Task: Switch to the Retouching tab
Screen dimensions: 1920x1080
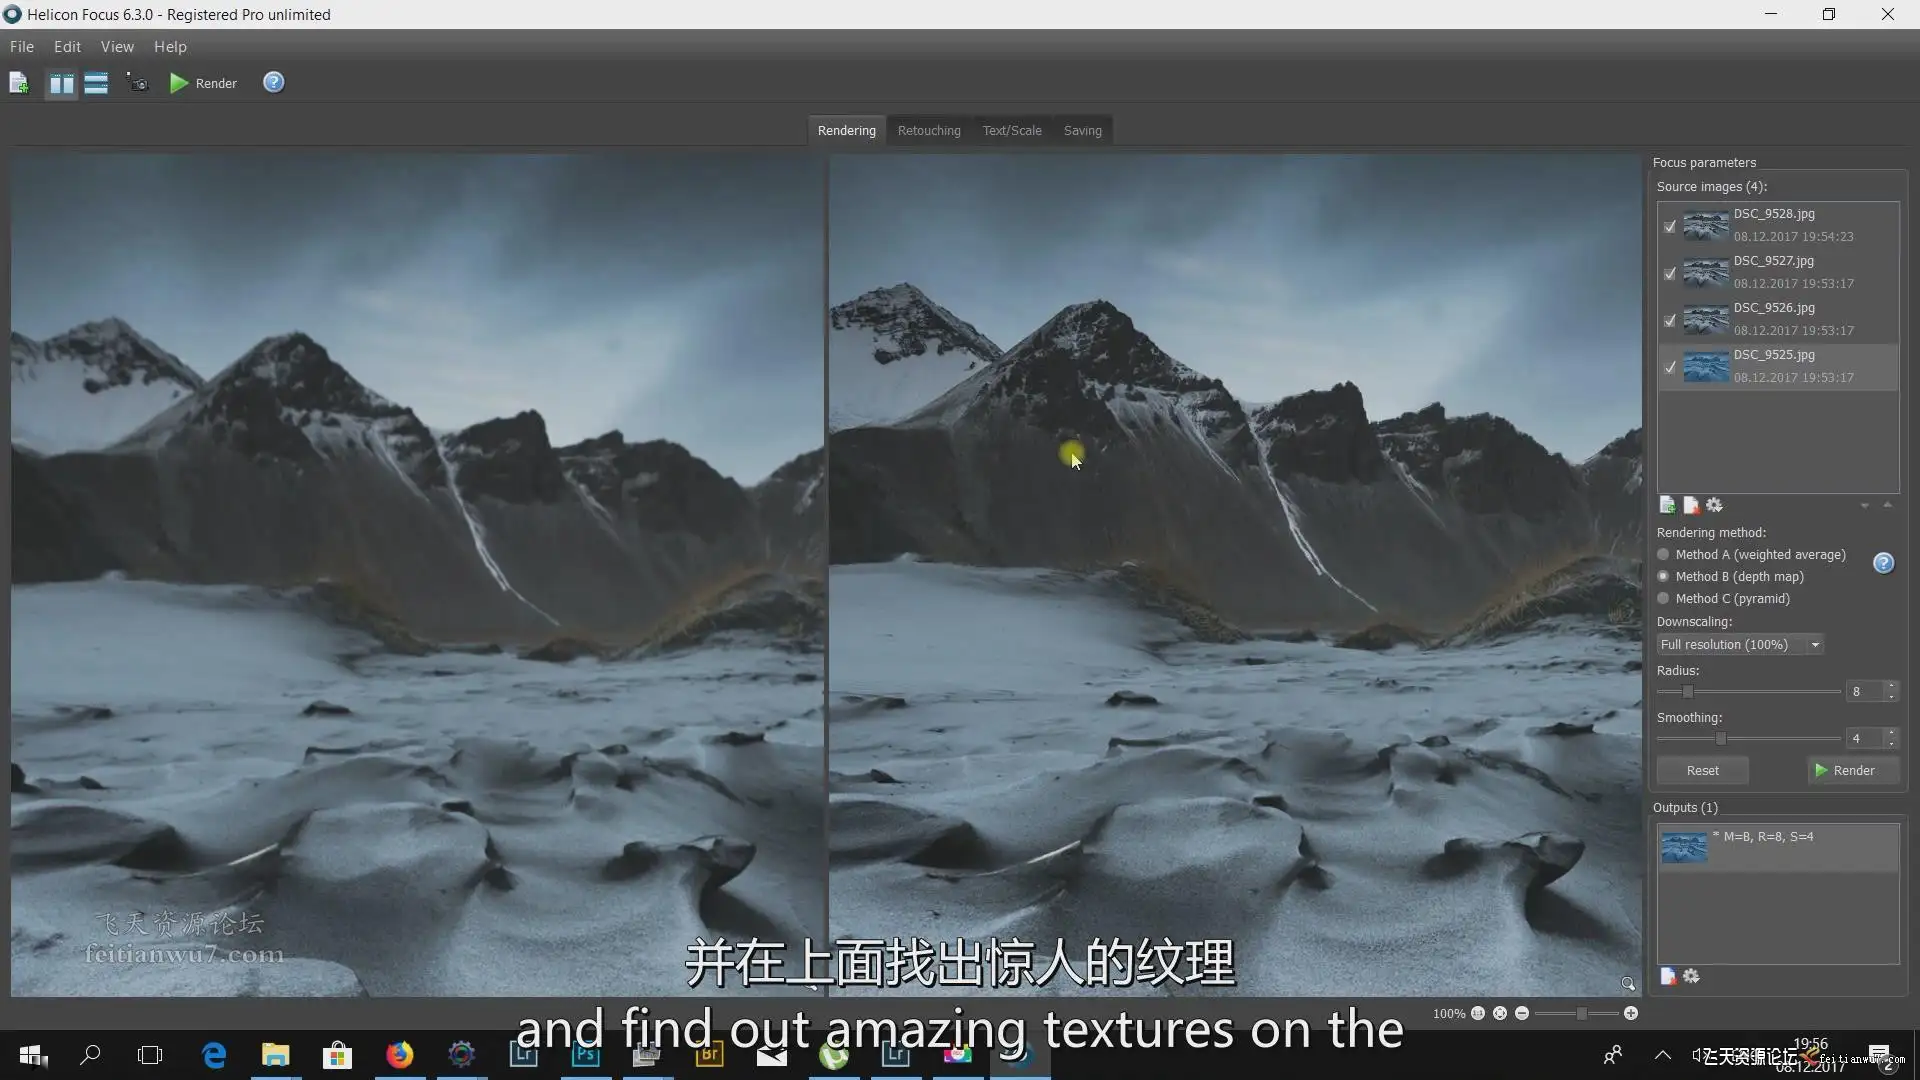Action: tap(928, 131)
